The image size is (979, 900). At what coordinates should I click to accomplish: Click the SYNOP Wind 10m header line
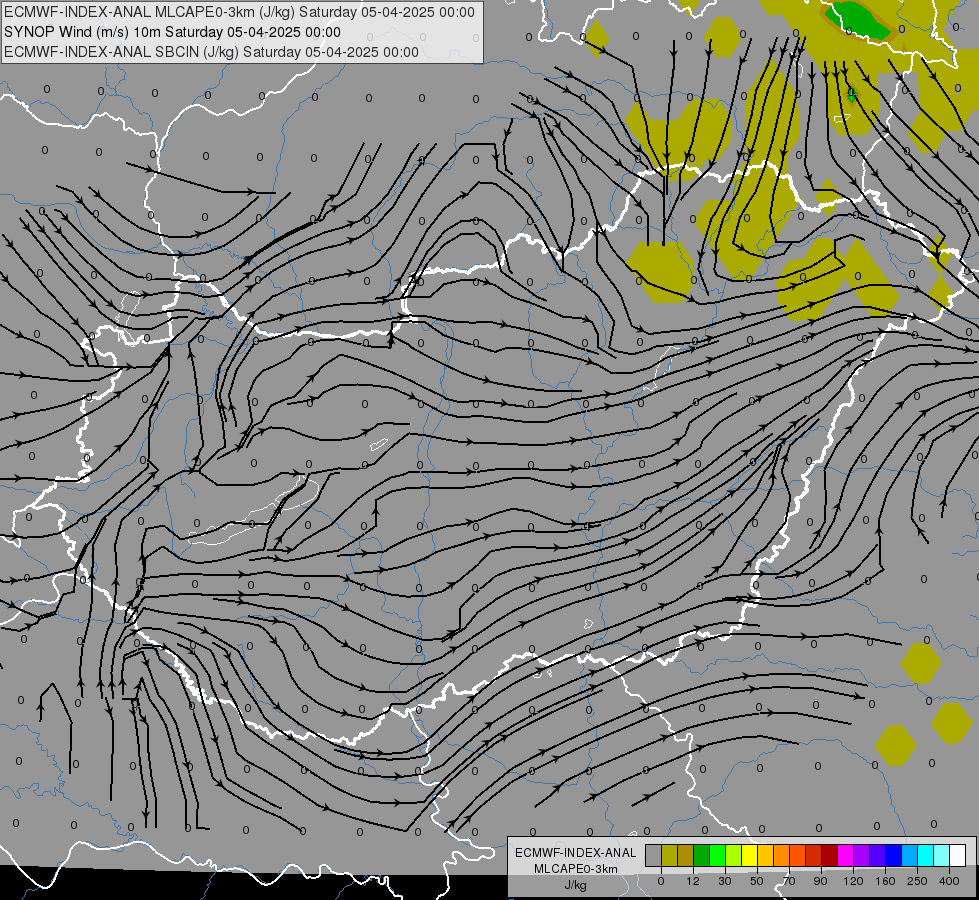tap(172, 32)
